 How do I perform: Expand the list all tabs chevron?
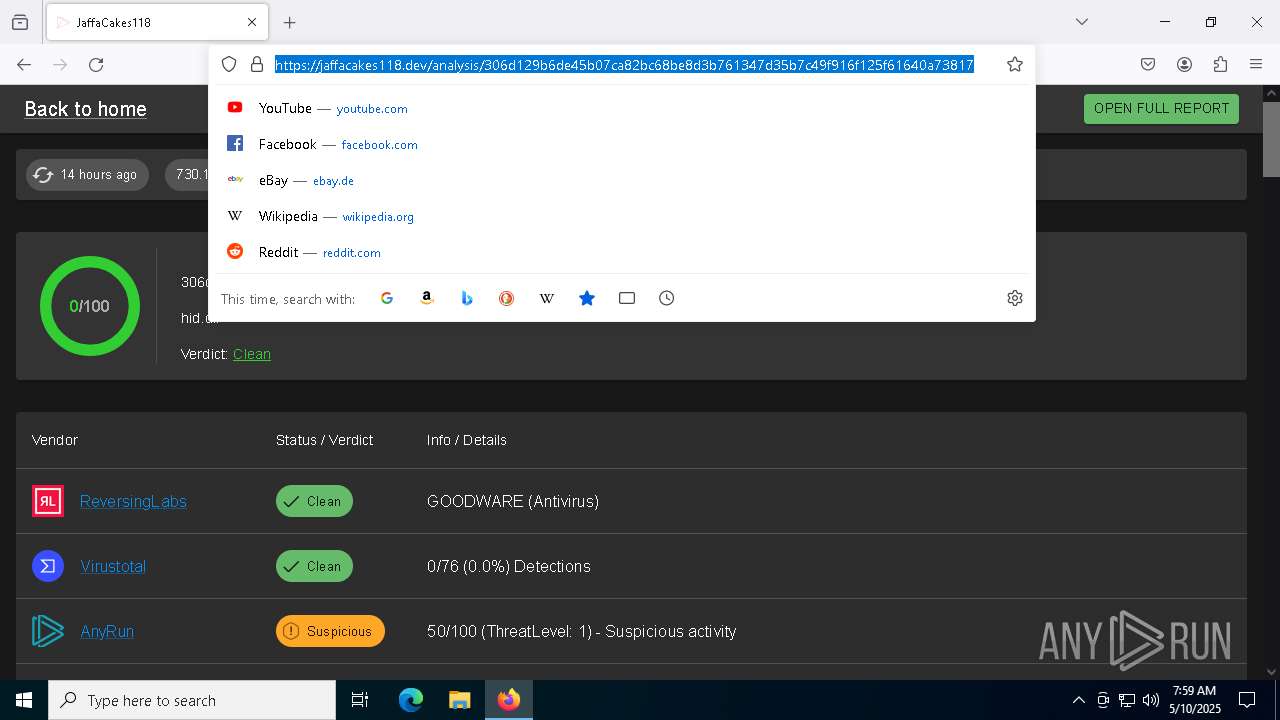[x=1082, y=22]
